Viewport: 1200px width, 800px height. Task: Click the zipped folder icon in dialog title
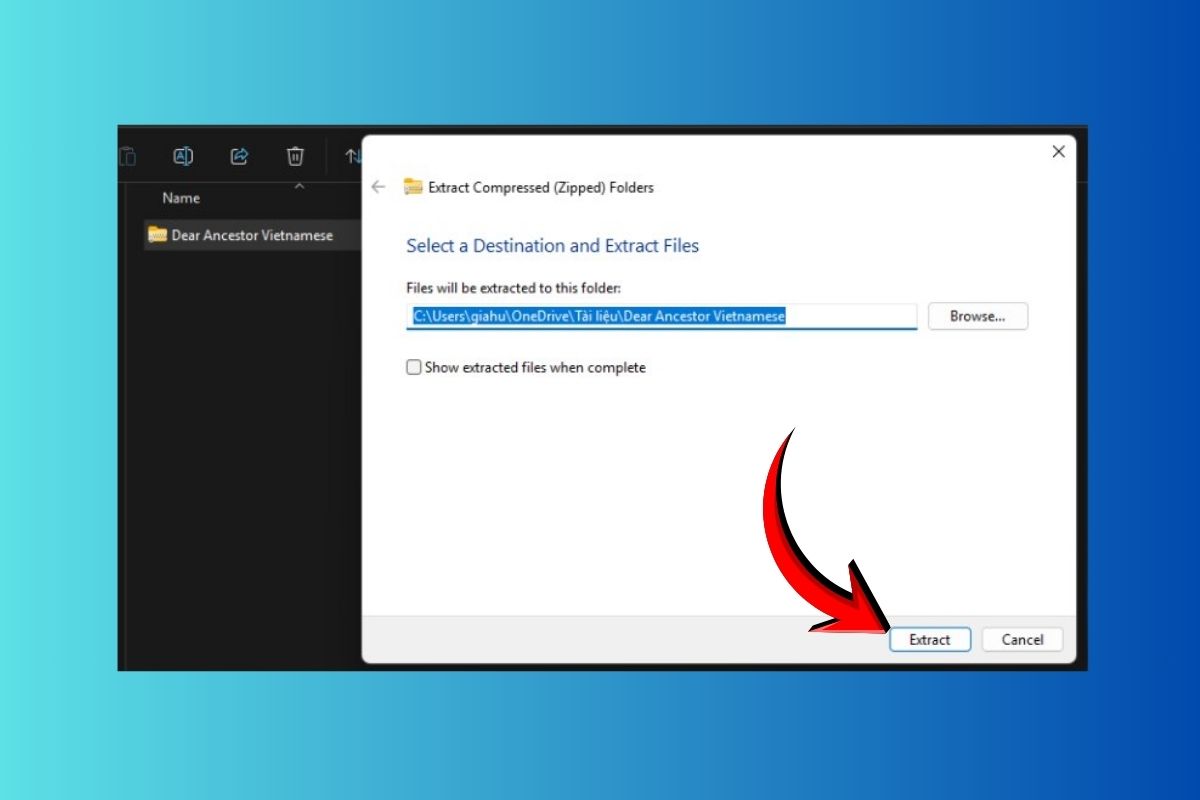[413, 186]
